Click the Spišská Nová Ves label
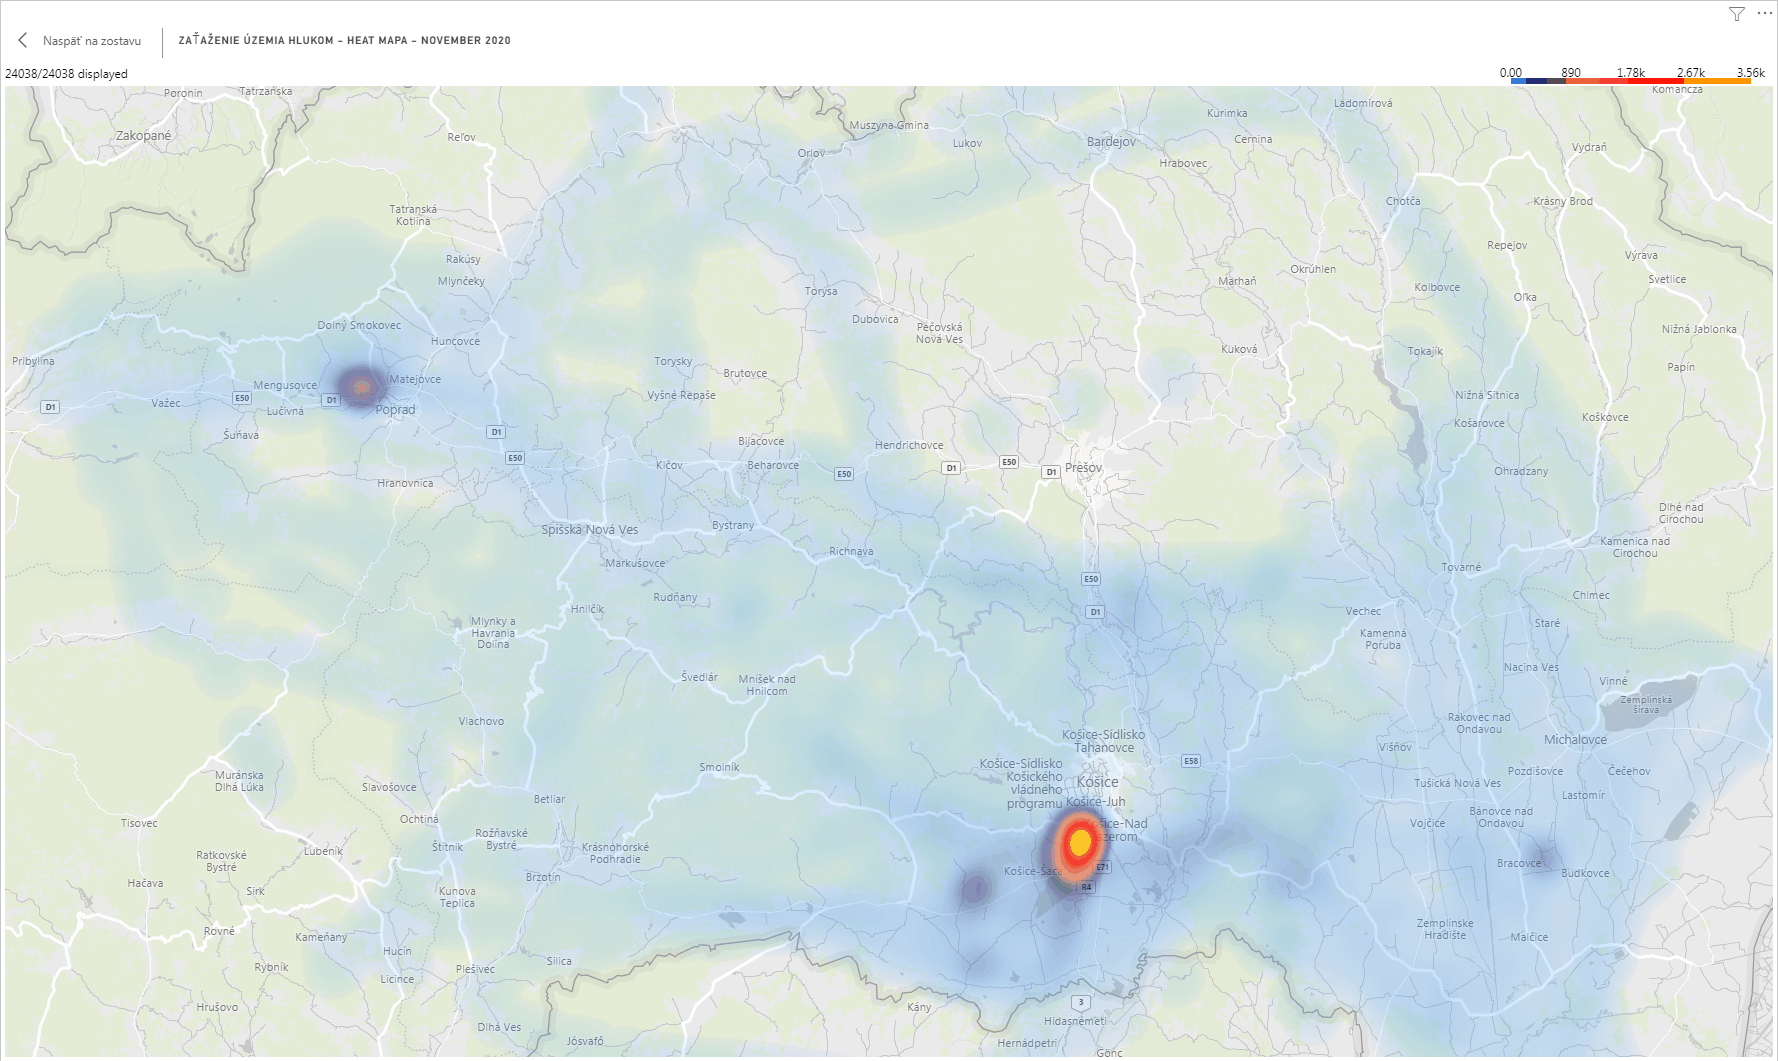Screen dimensions: 1778x1061 click(589, 530)
